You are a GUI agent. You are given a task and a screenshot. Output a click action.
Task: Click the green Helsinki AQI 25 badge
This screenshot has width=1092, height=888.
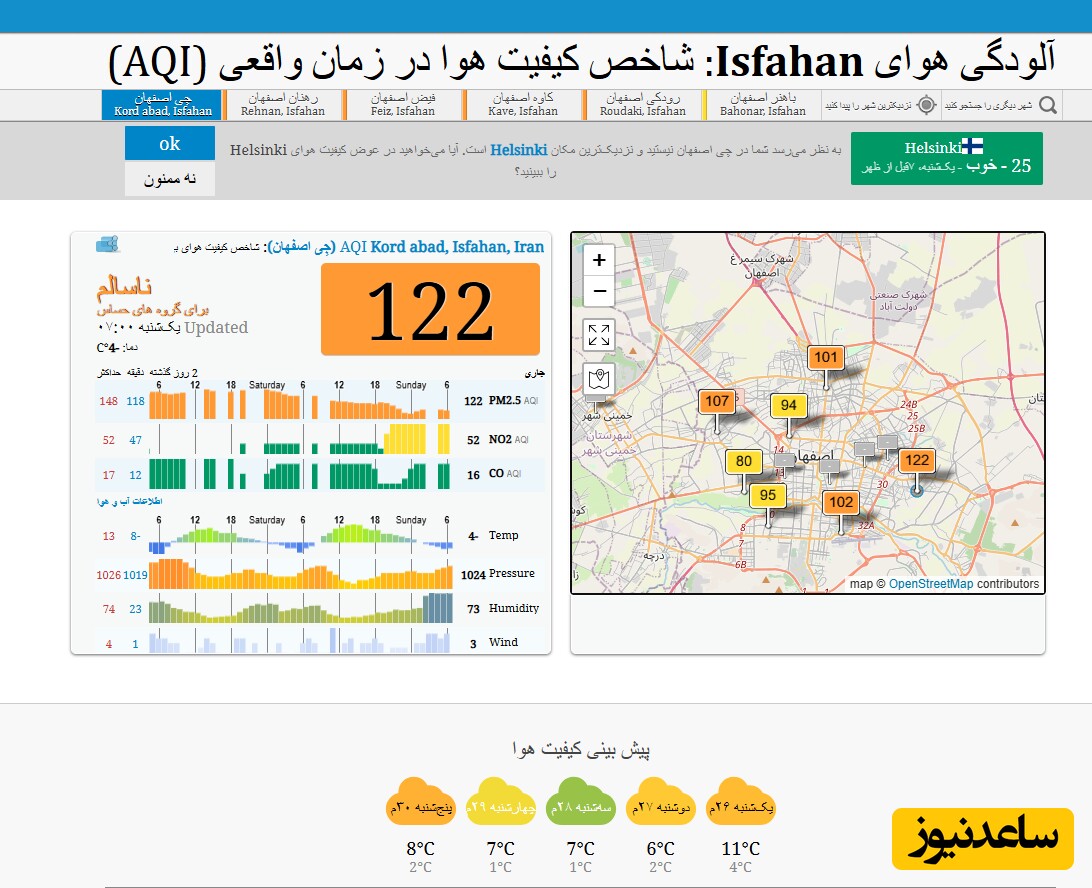click(x=946, y=158)
